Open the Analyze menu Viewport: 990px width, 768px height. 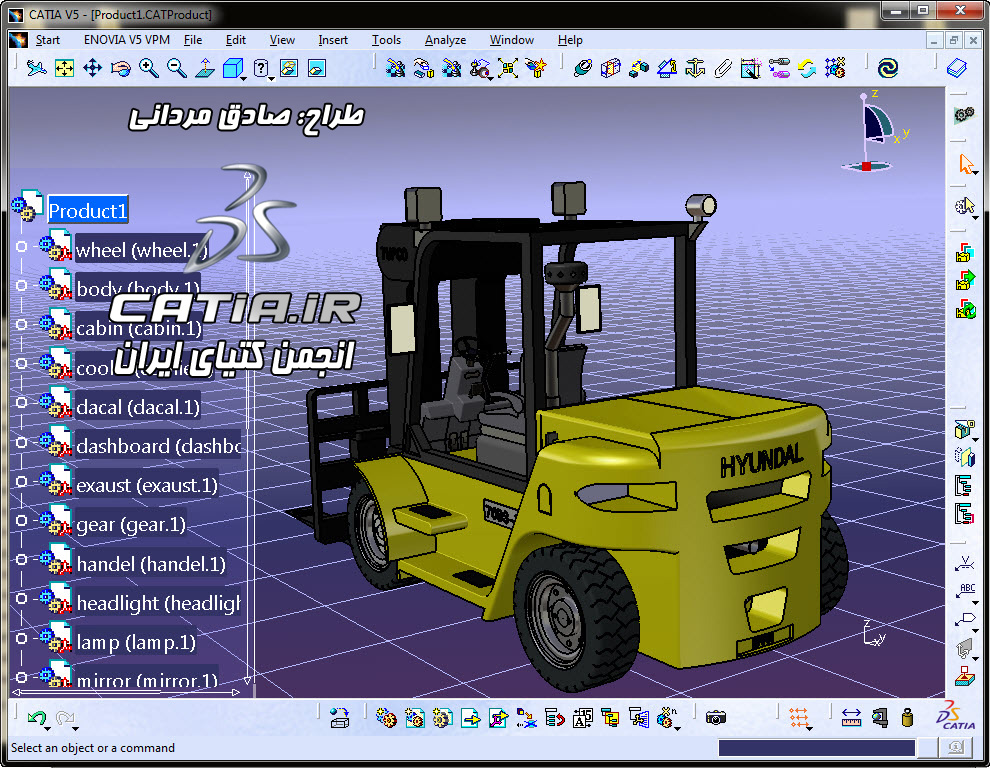[445, 40]
